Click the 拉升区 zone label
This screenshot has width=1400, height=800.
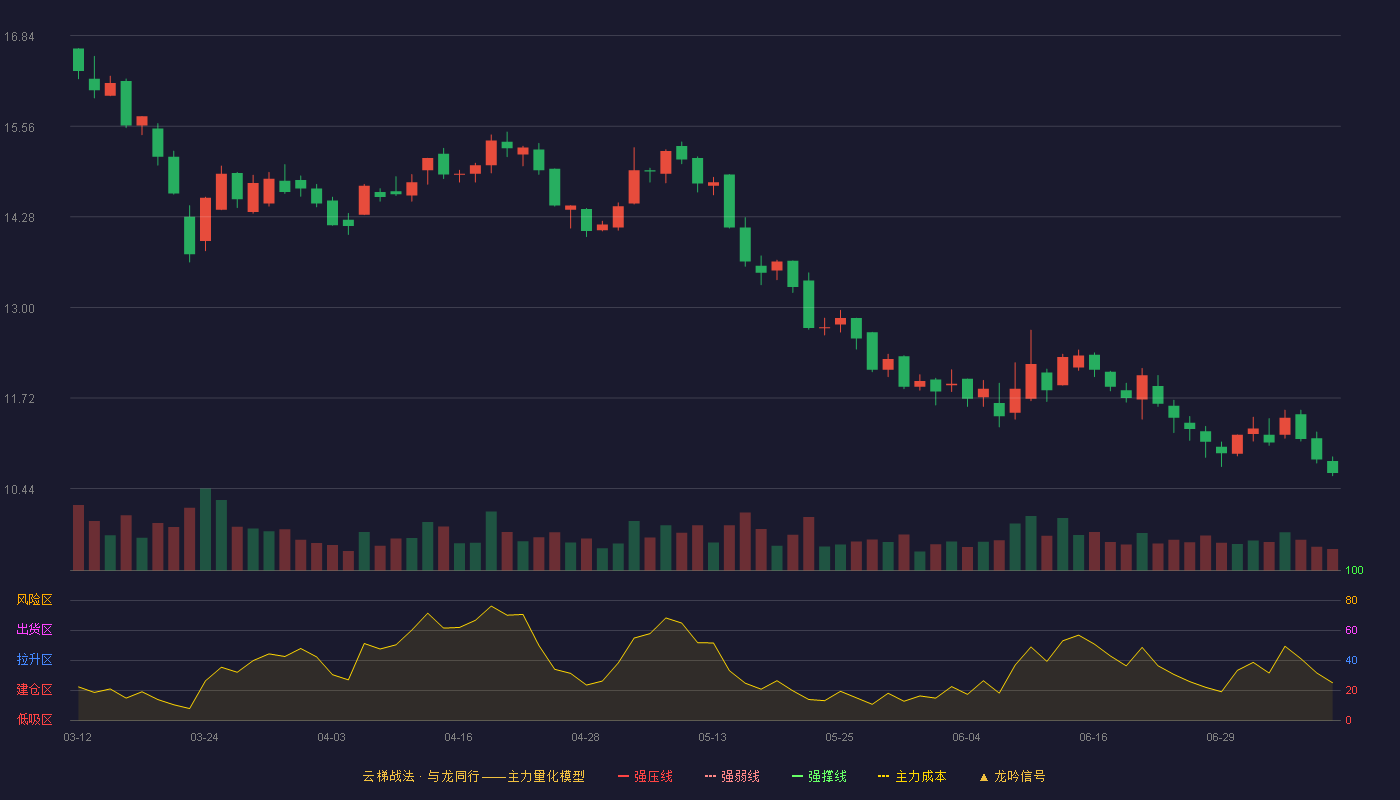(34, 660)
